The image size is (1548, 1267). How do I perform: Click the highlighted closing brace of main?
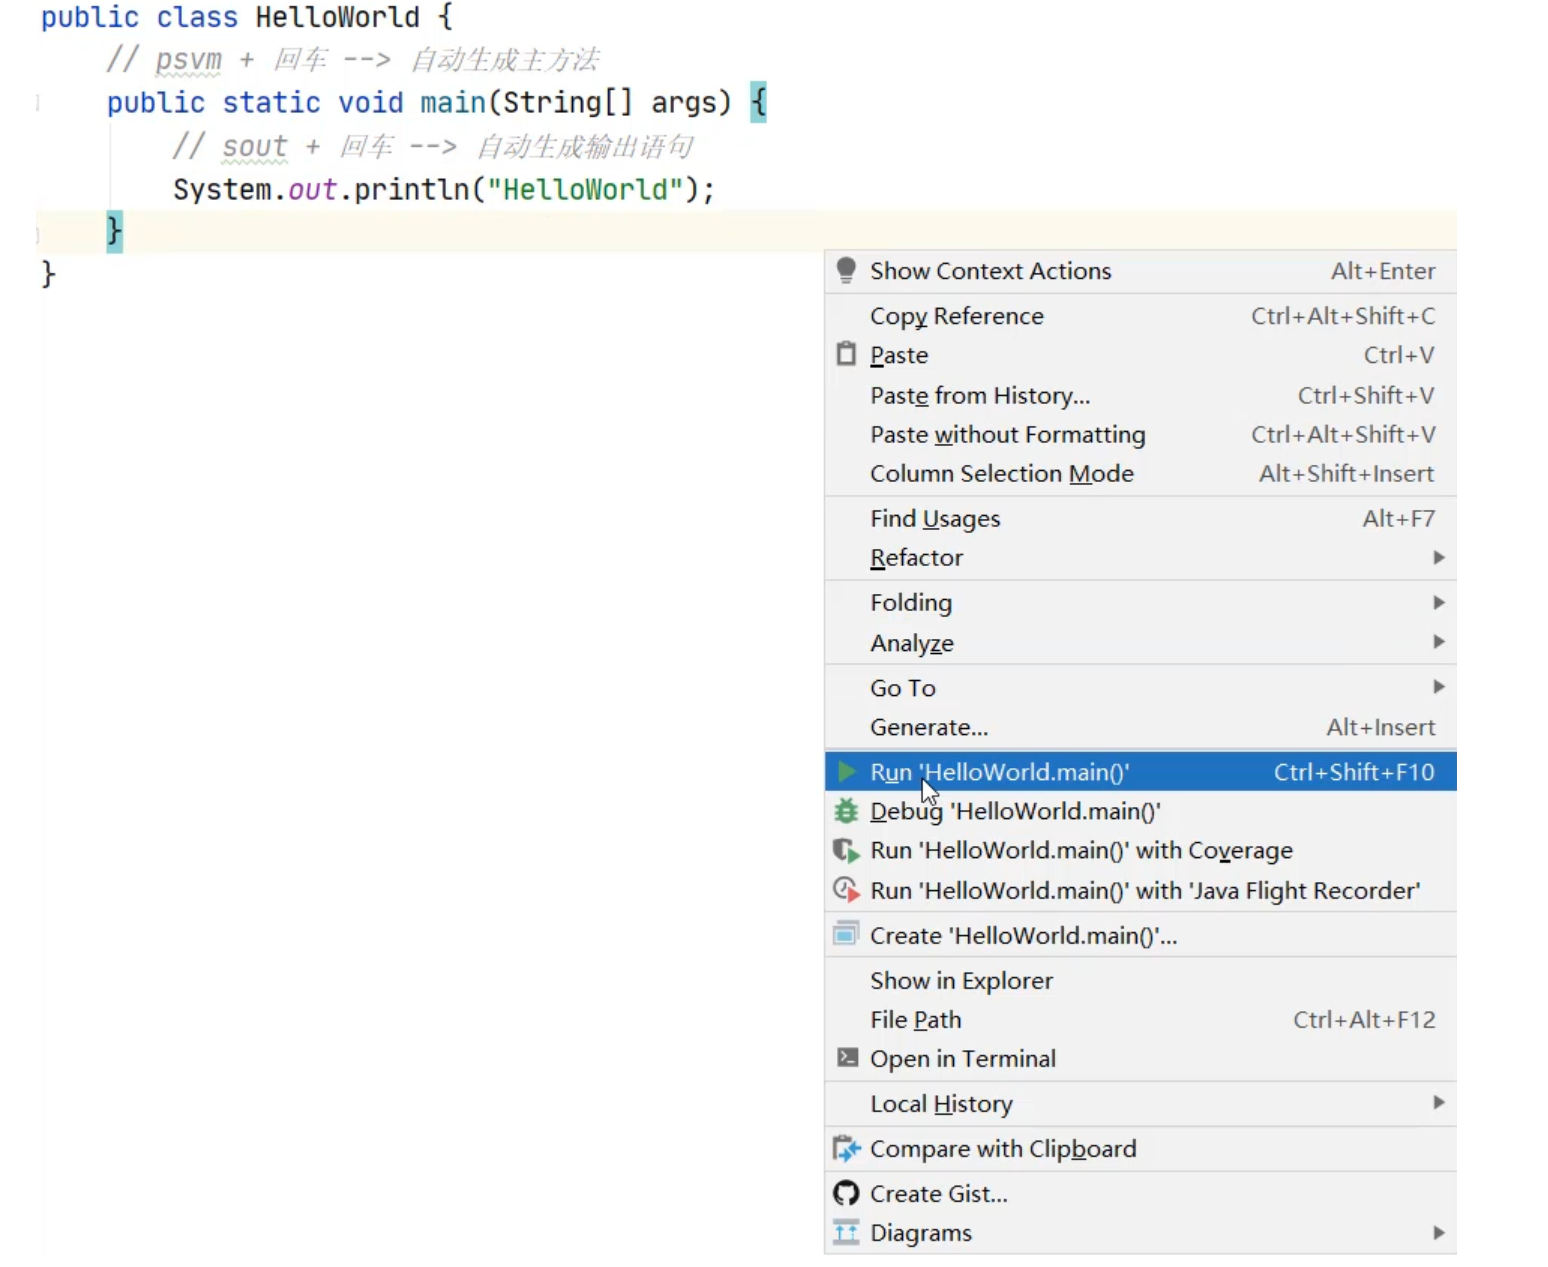115,231
